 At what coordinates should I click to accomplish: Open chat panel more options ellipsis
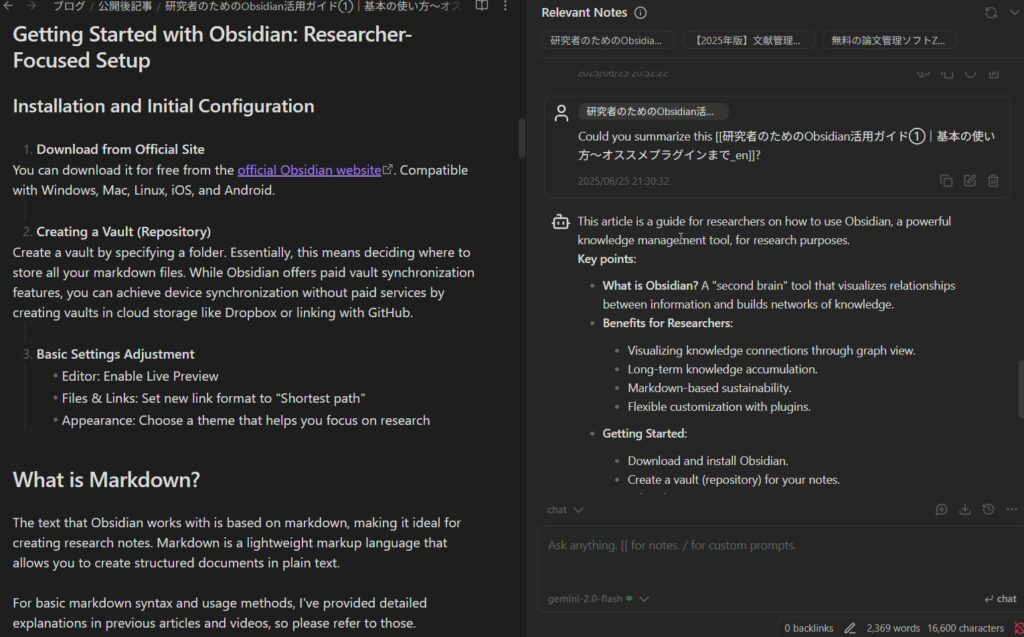1012,510
